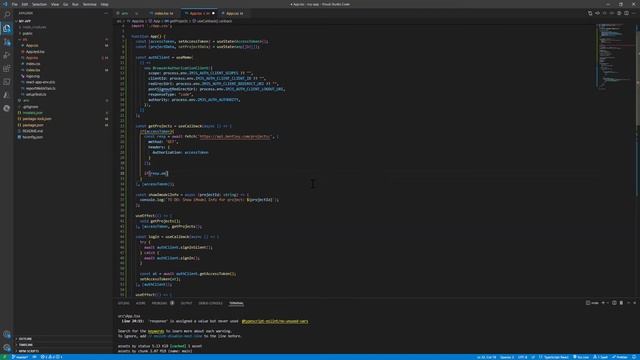Expand the node_modules folder
The height and width of the screenshot is (360, 640).
(34, 27)
